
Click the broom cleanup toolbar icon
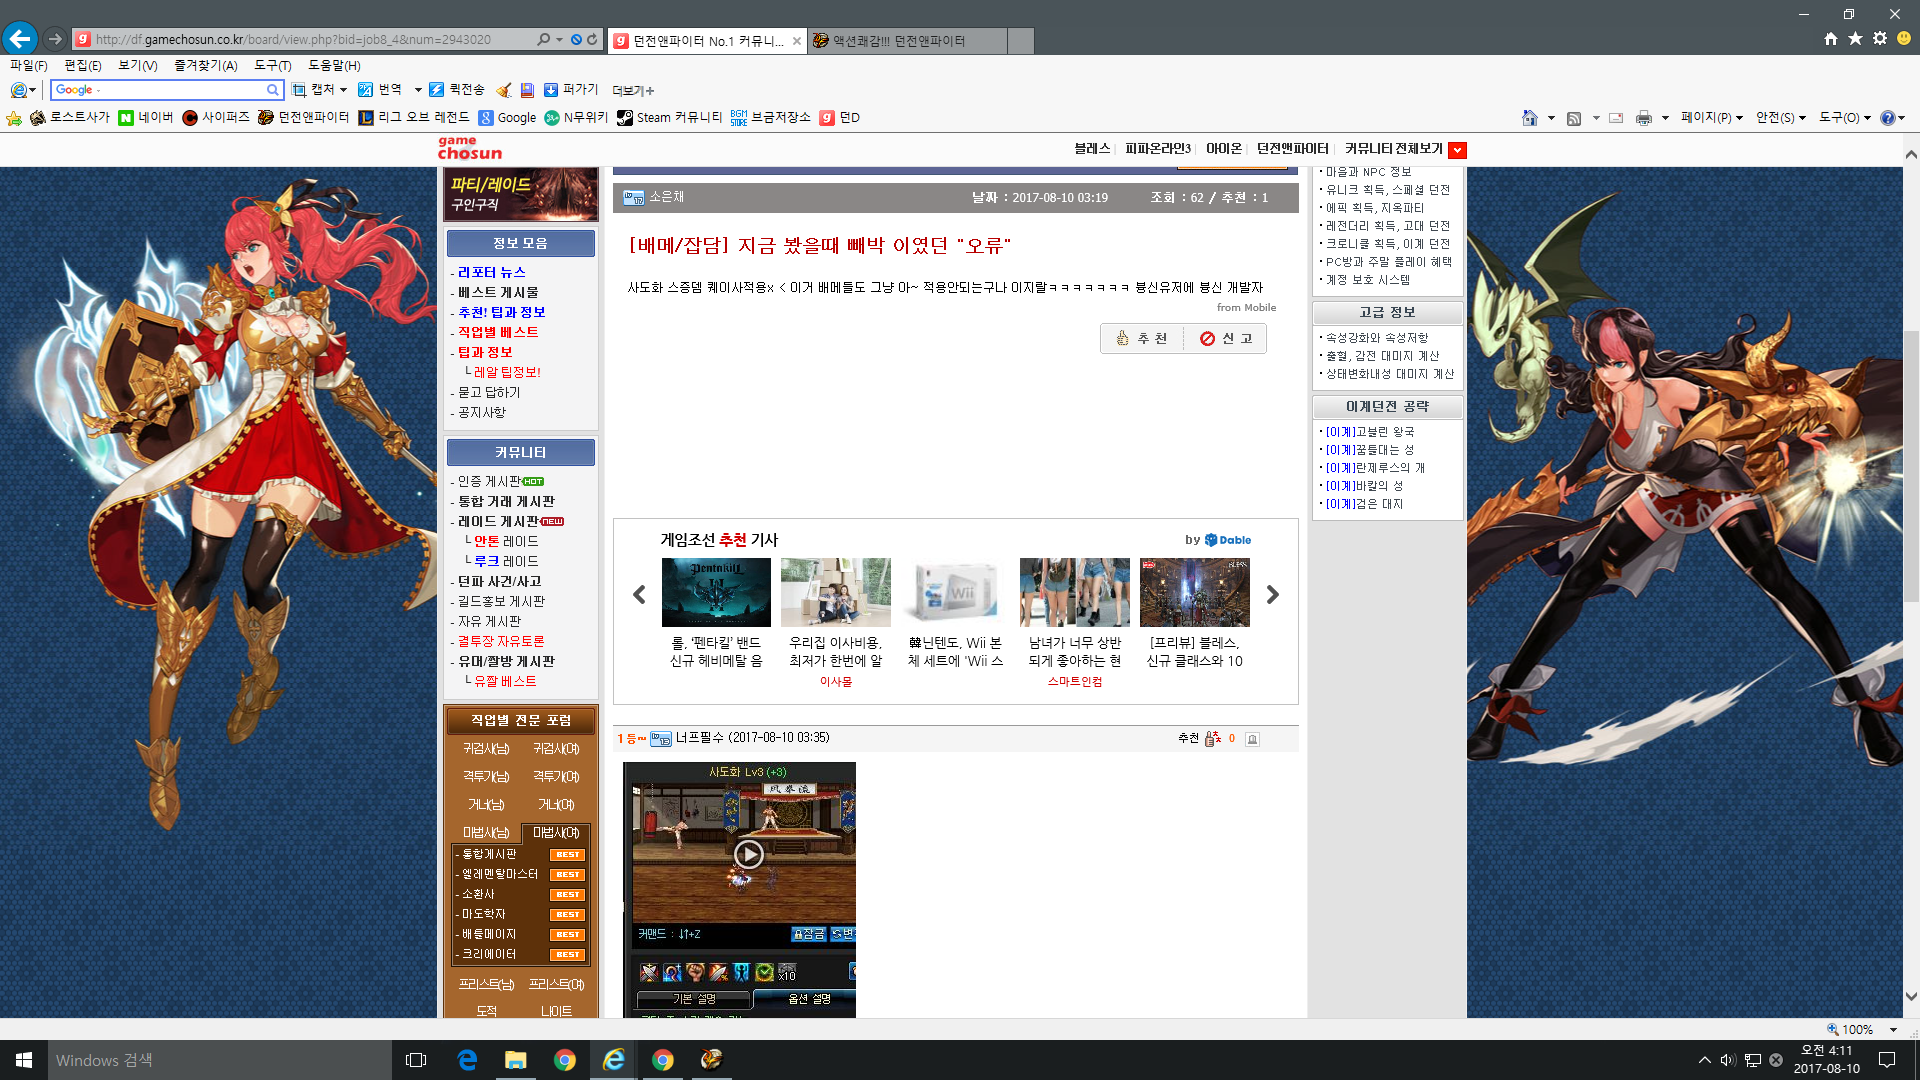pos(504,90)
